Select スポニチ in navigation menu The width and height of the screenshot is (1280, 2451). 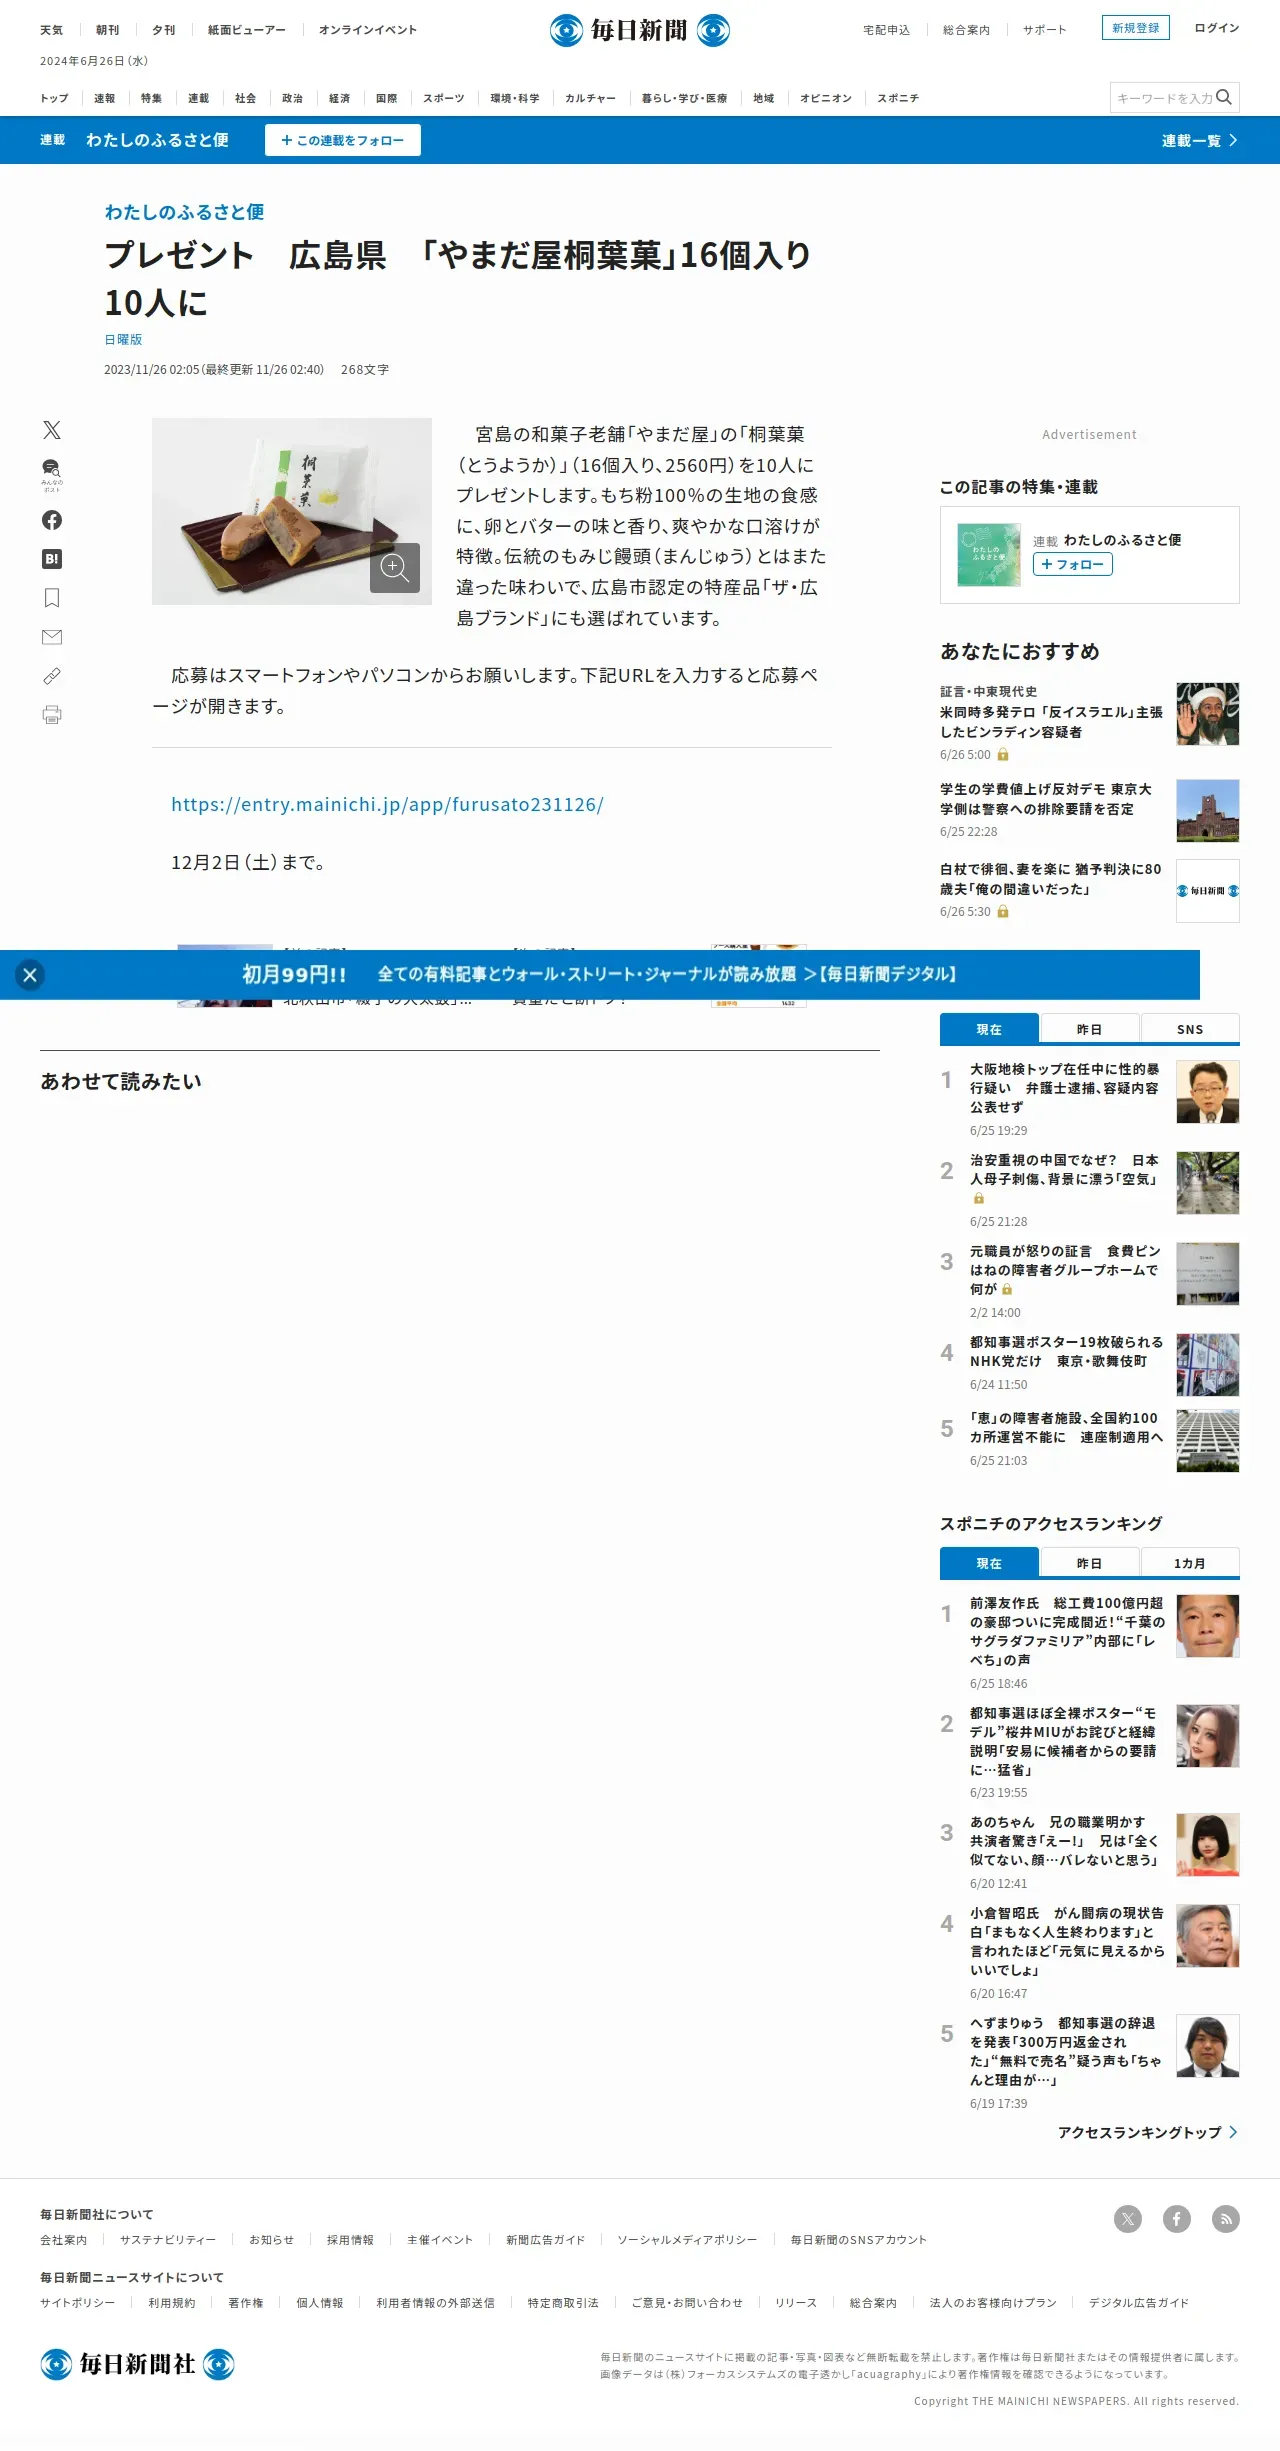[898, 98]
